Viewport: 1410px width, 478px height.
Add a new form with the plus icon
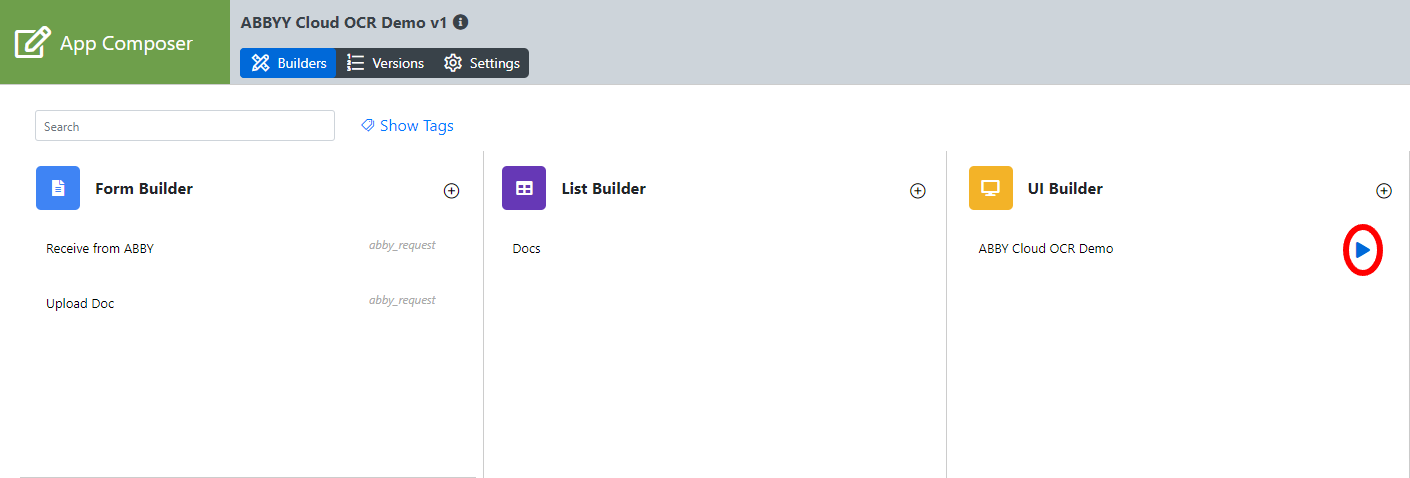(x=451, y=191)
